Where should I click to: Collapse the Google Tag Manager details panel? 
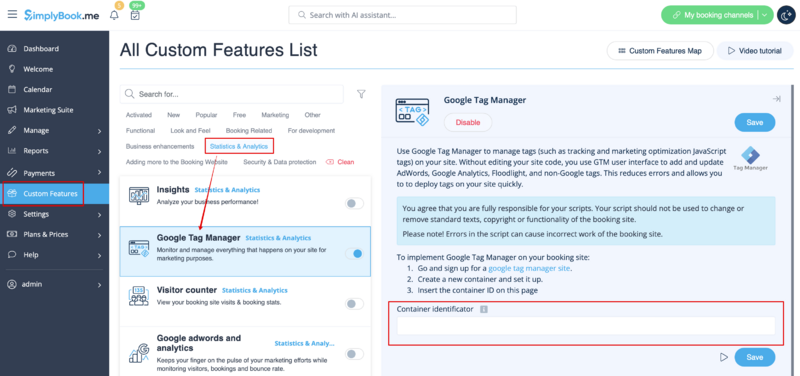pos(776,99)
